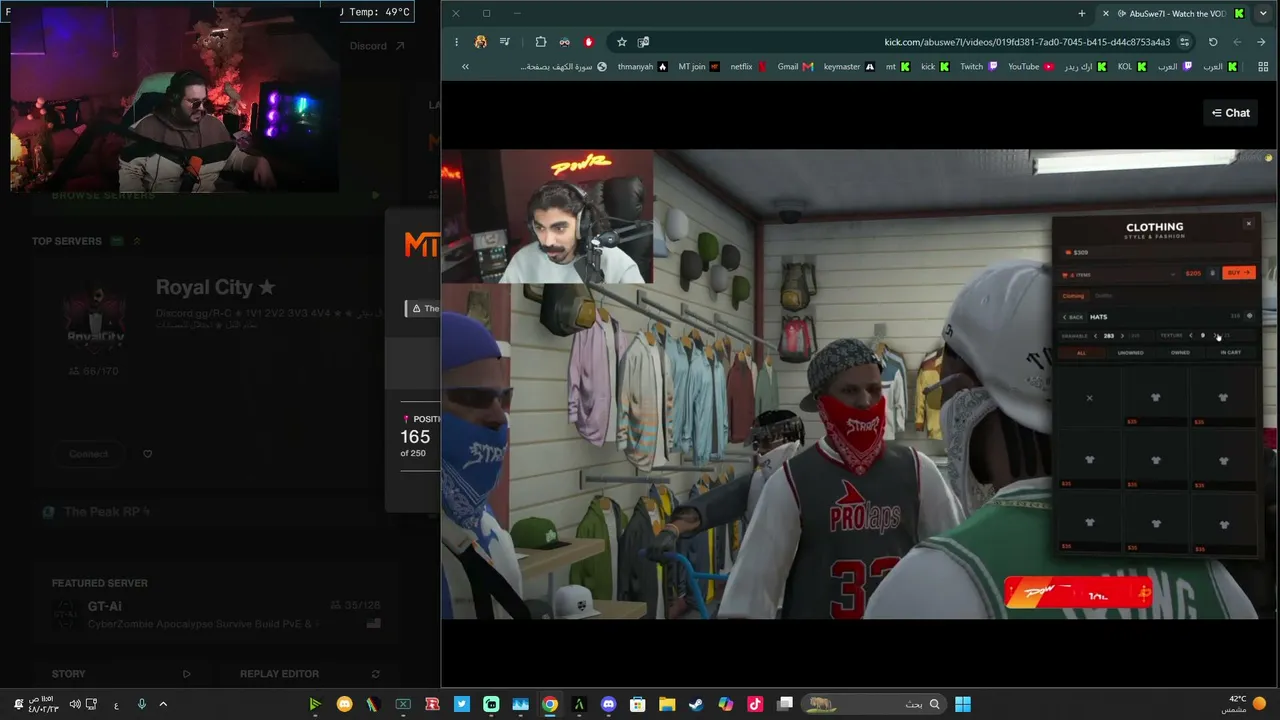This screenshot has height=720, width=1280.
Task: Open the MT join bookmark
Action: click(699, 67)
